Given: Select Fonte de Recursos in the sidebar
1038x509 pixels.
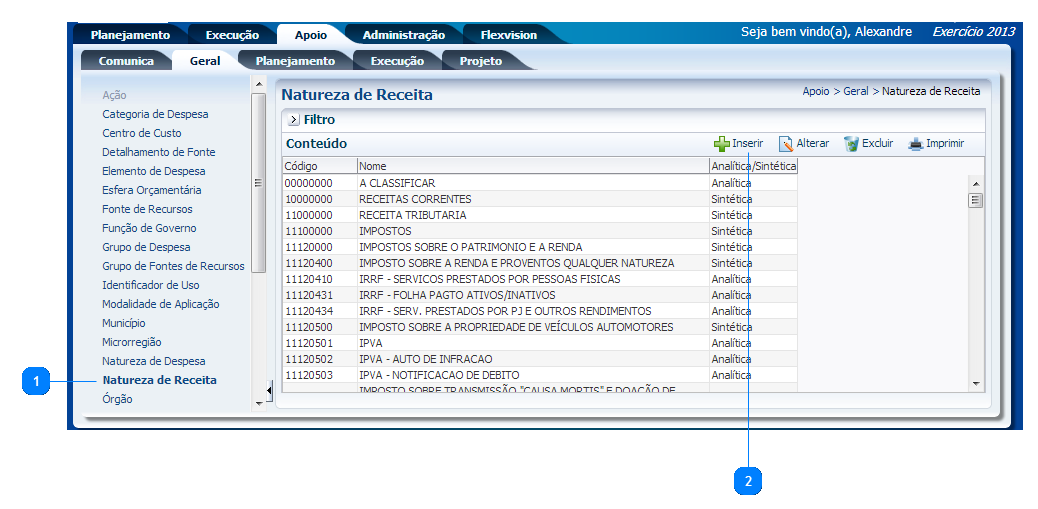Looking at the screenshot, I should (x=147, y=209).
